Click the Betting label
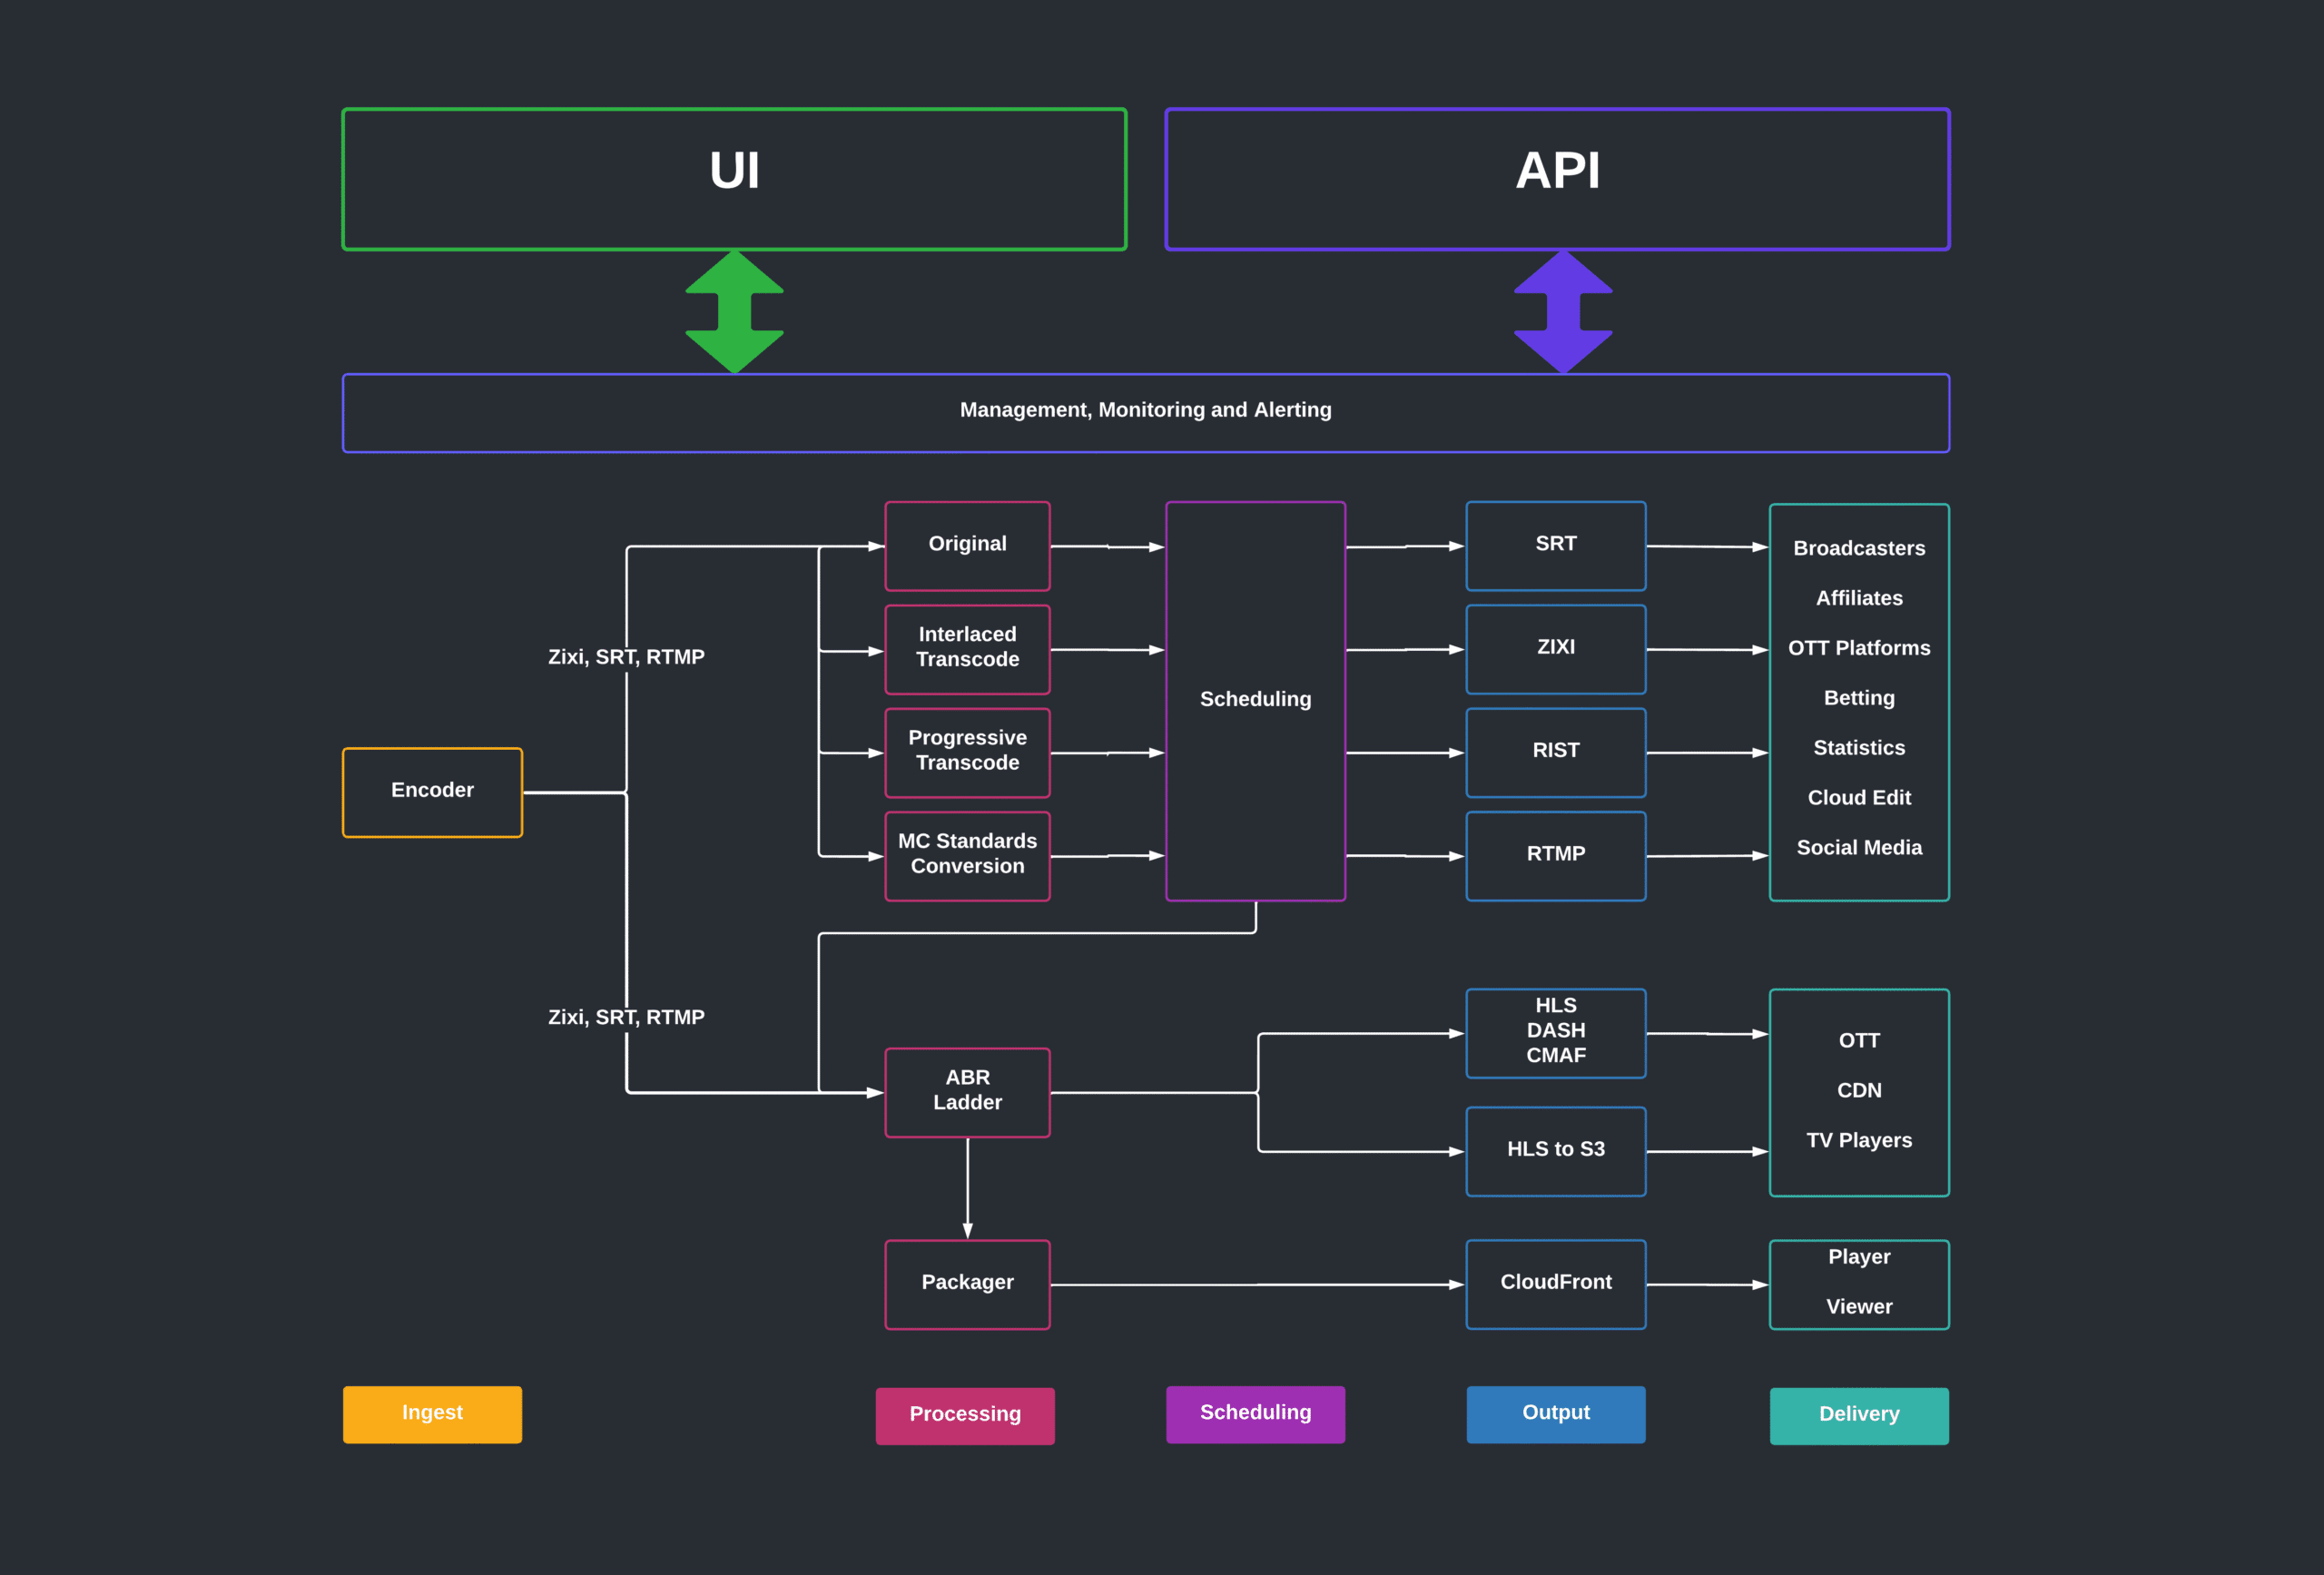The image size is (2324, 1575). 1859,698
